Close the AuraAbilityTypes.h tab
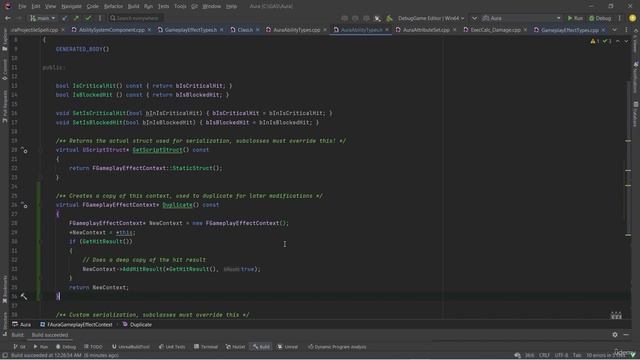 [387, 30]
